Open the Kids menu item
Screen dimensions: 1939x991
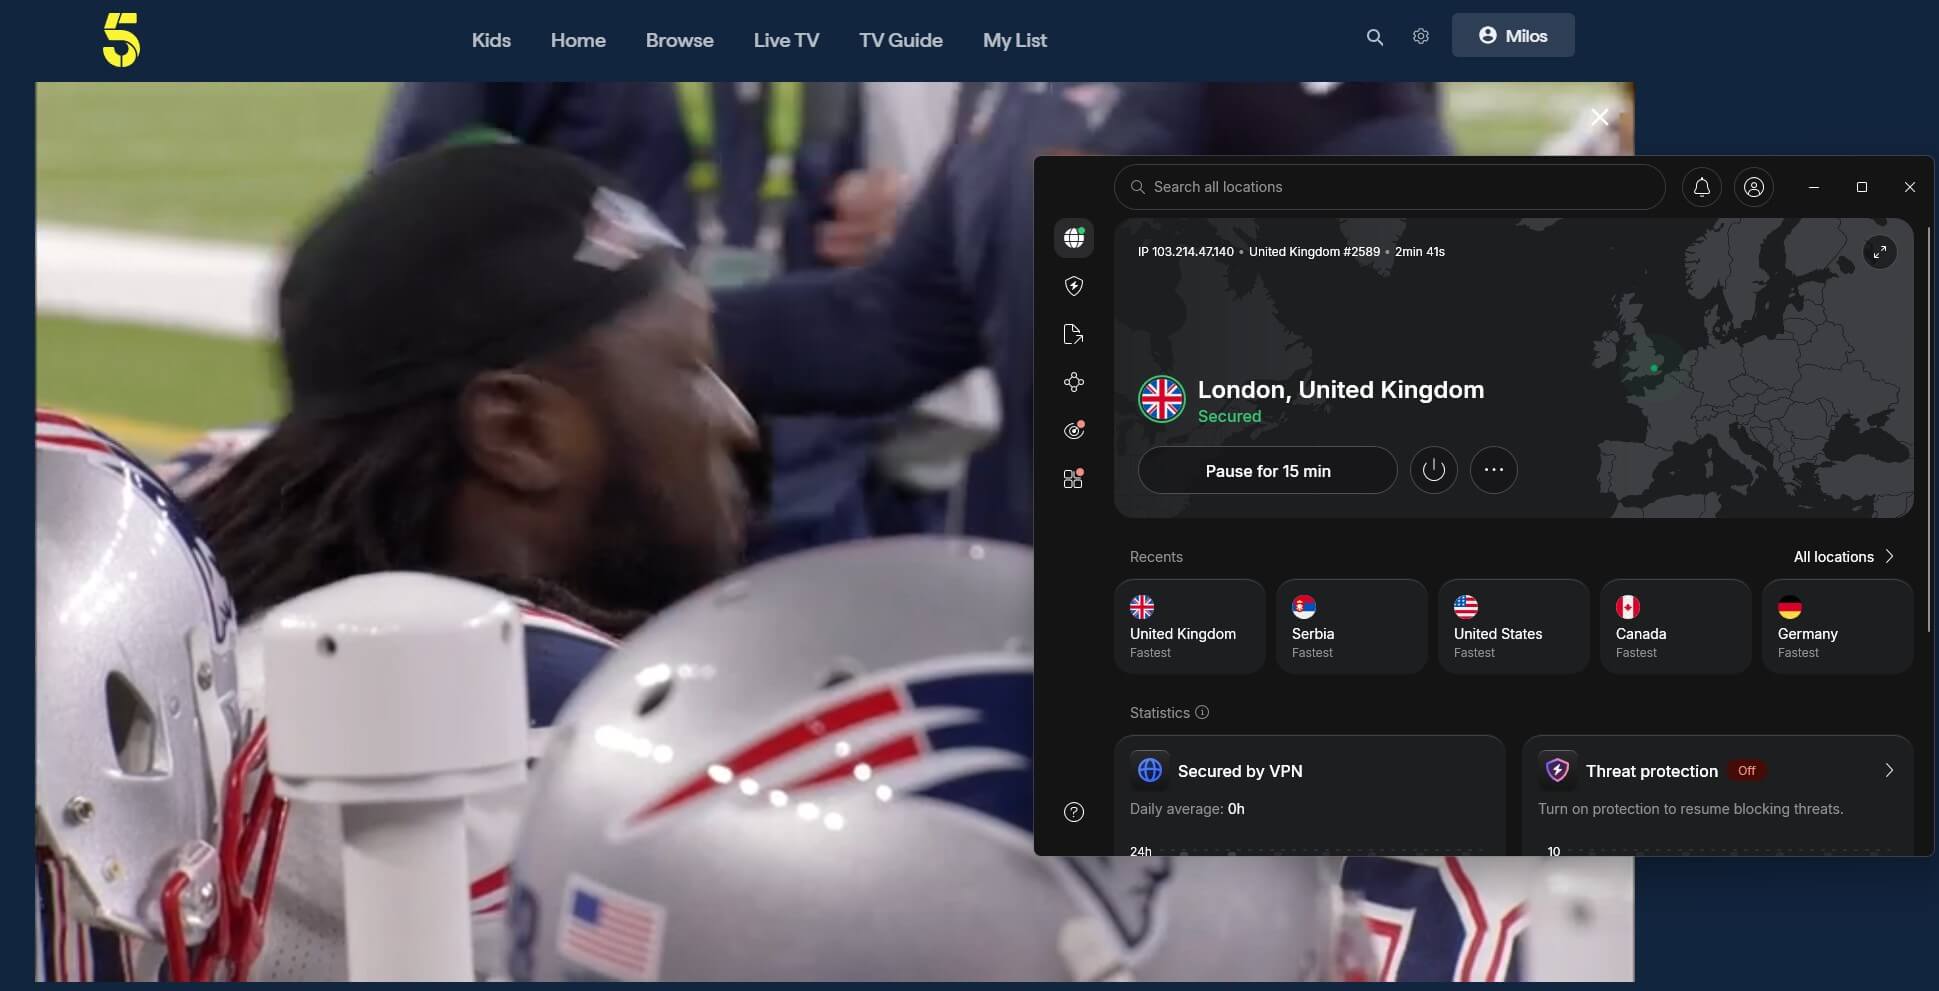click(x=491, y=40)
